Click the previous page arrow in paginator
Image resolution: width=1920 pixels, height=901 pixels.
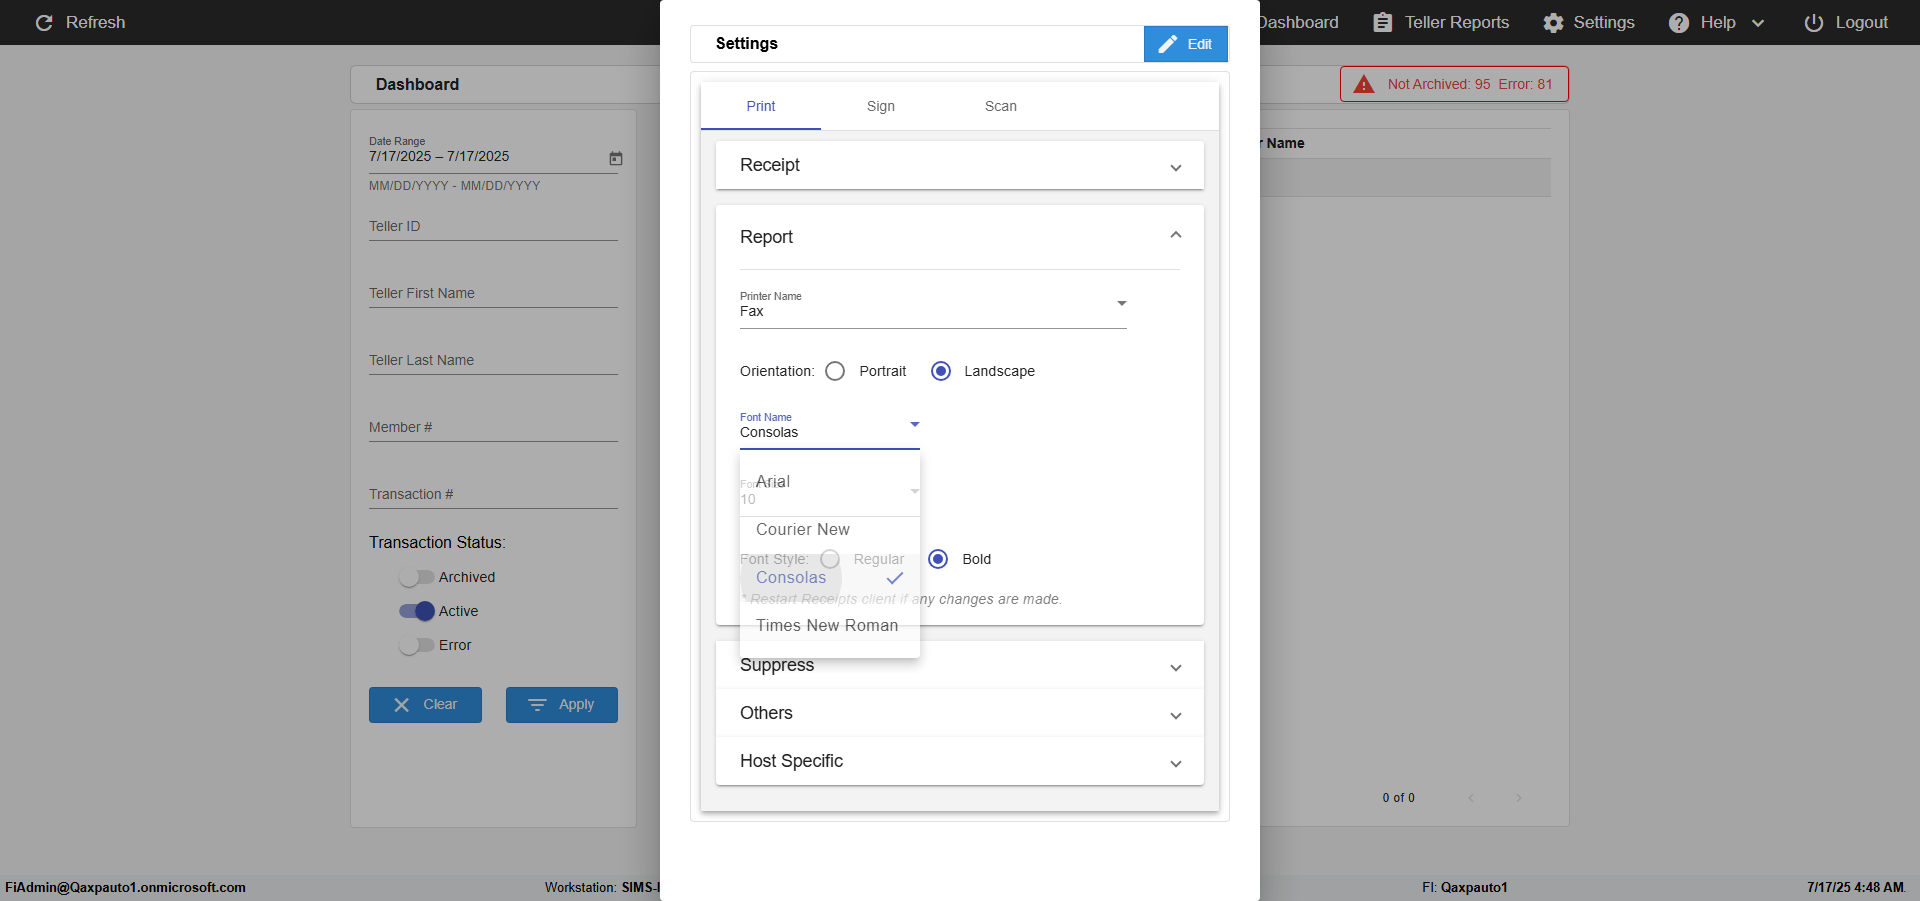1471,798
